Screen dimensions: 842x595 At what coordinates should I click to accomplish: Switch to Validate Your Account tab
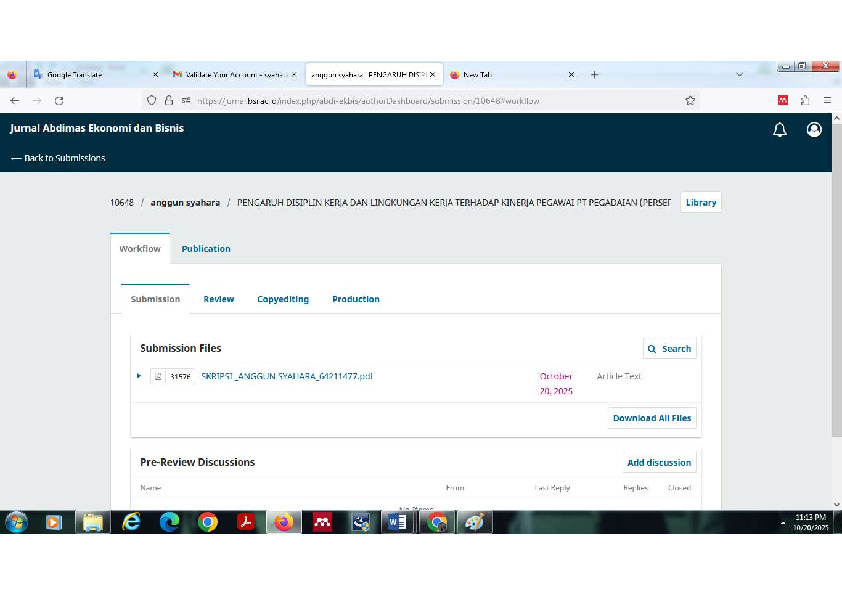coord(234,75)
